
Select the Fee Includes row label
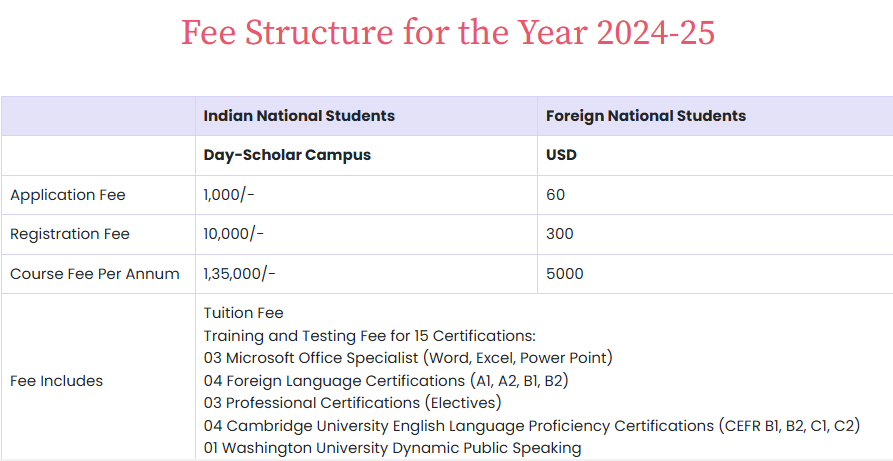point(56,381)
